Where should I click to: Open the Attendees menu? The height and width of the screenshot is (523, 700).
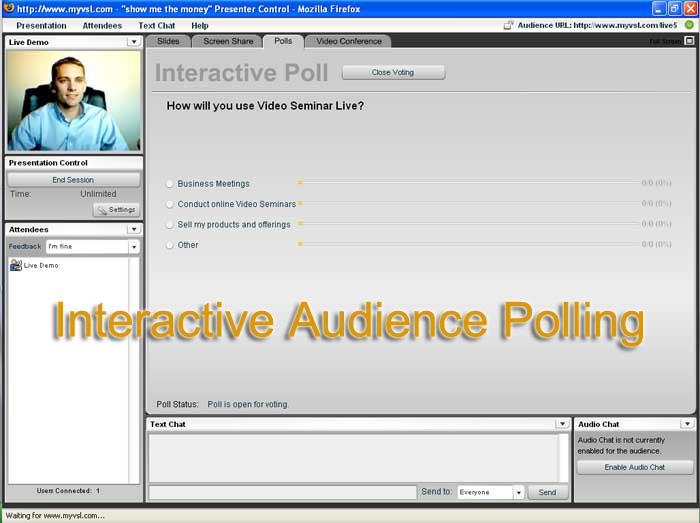pyautogui.click(x=102, y=26)
